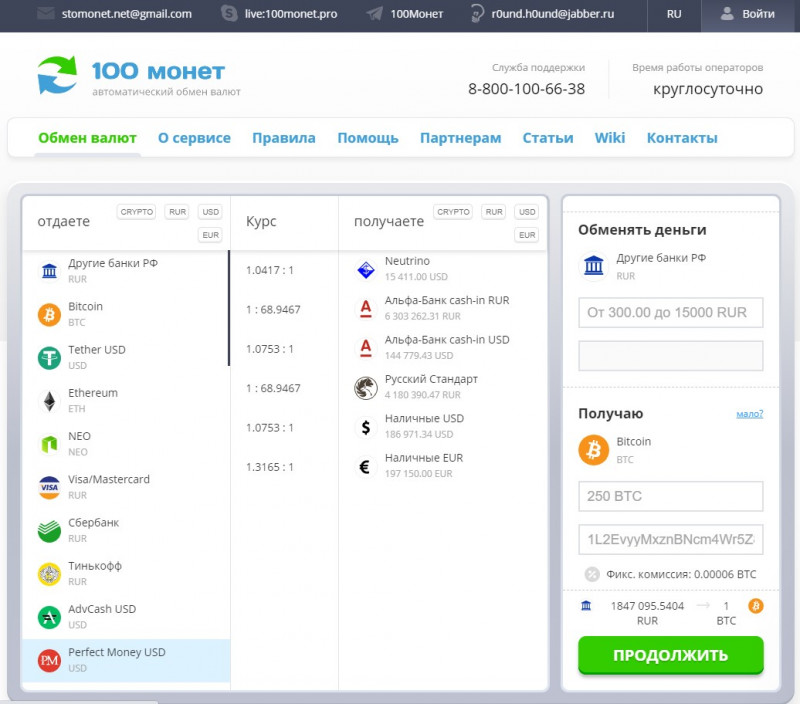Image resolution: width=800 pixels, height=704 pixels.
Task: Choose Альфа-Банк cash-in USD icon
Action: coord(366,348)
